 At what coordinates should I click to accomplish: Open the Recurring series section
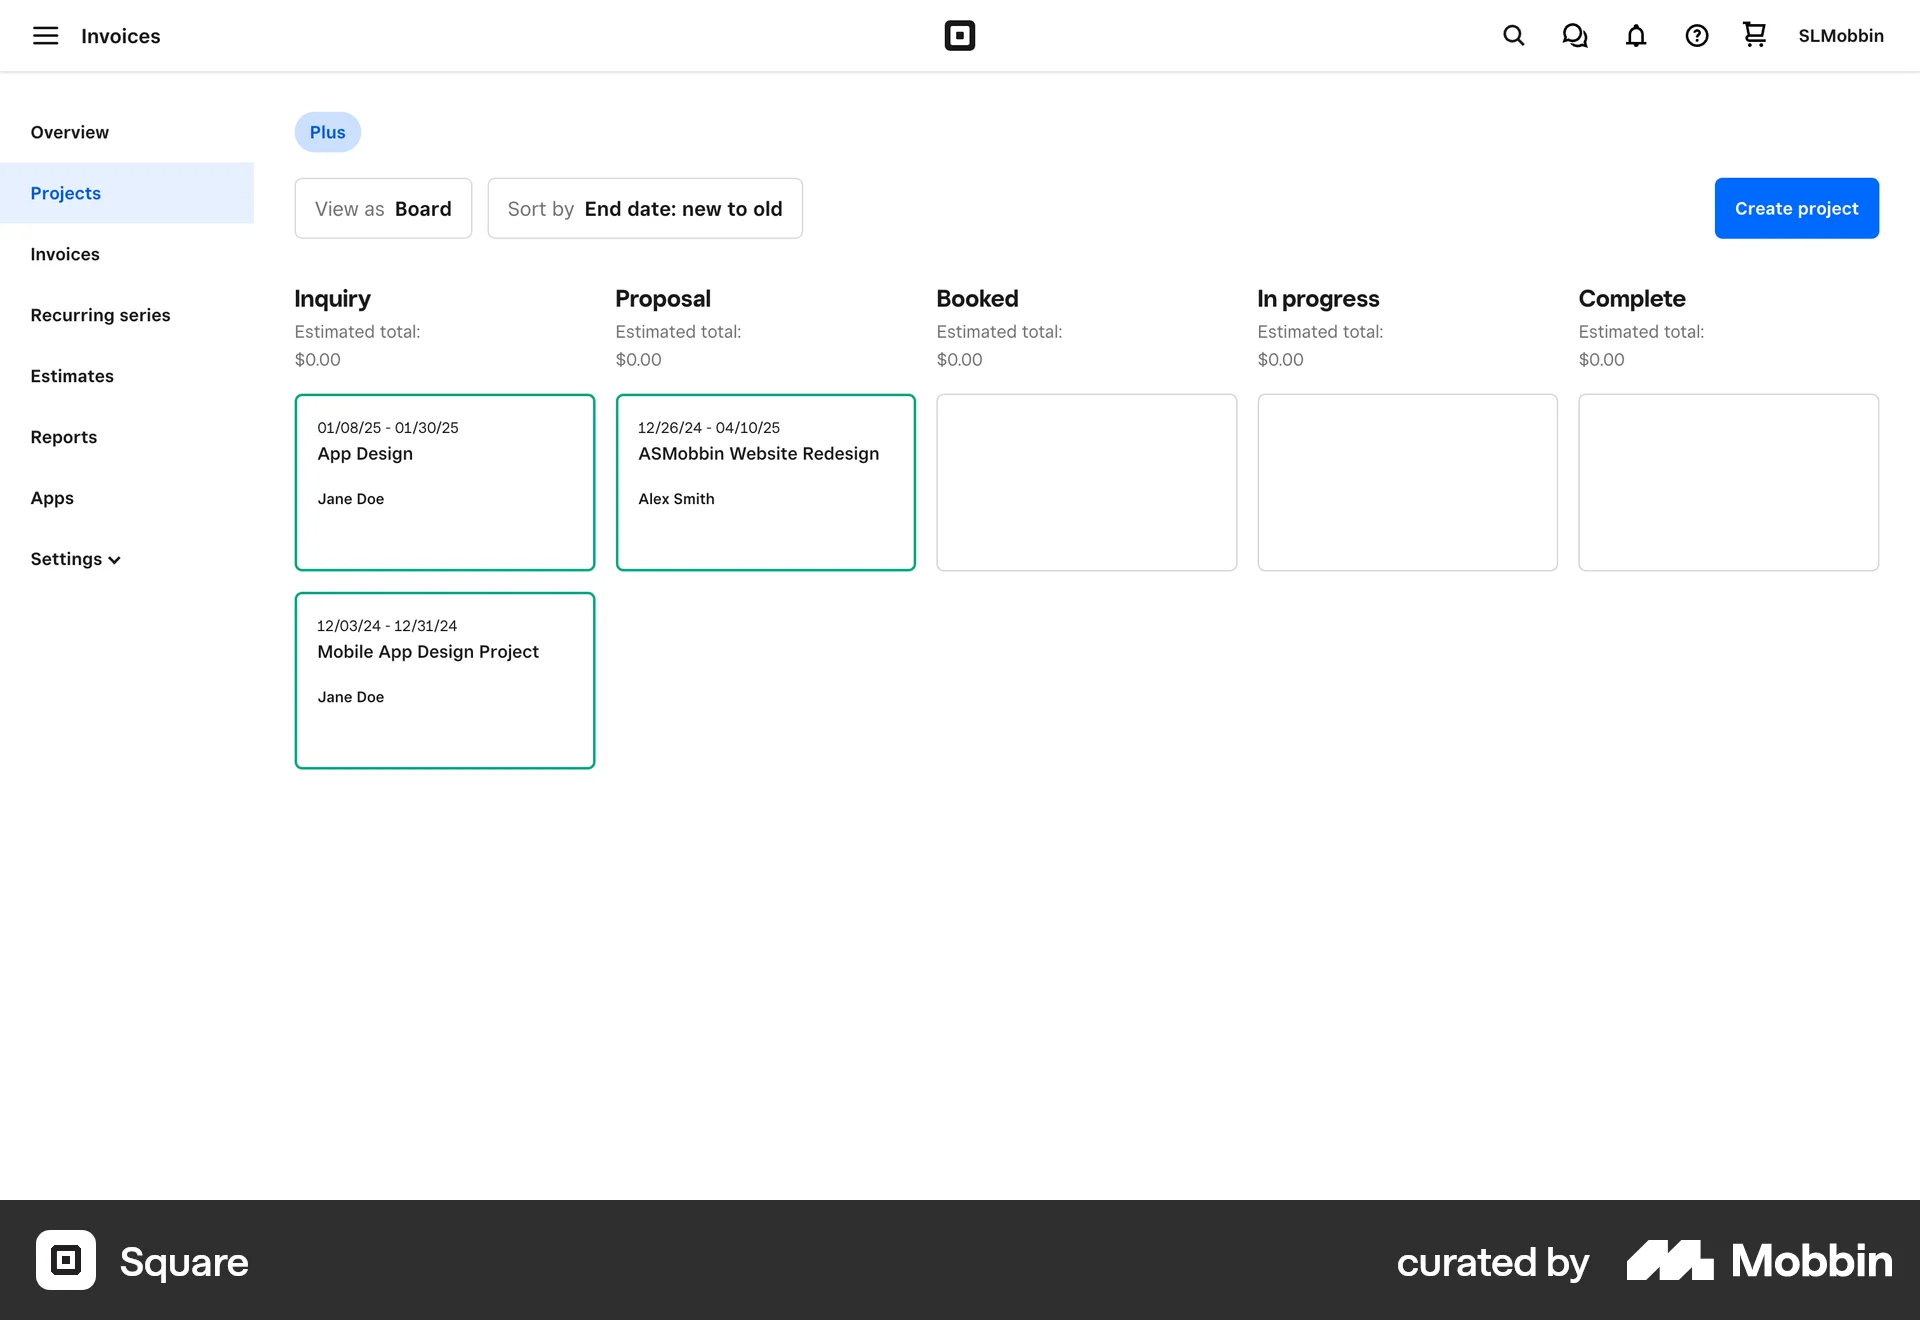100,315
